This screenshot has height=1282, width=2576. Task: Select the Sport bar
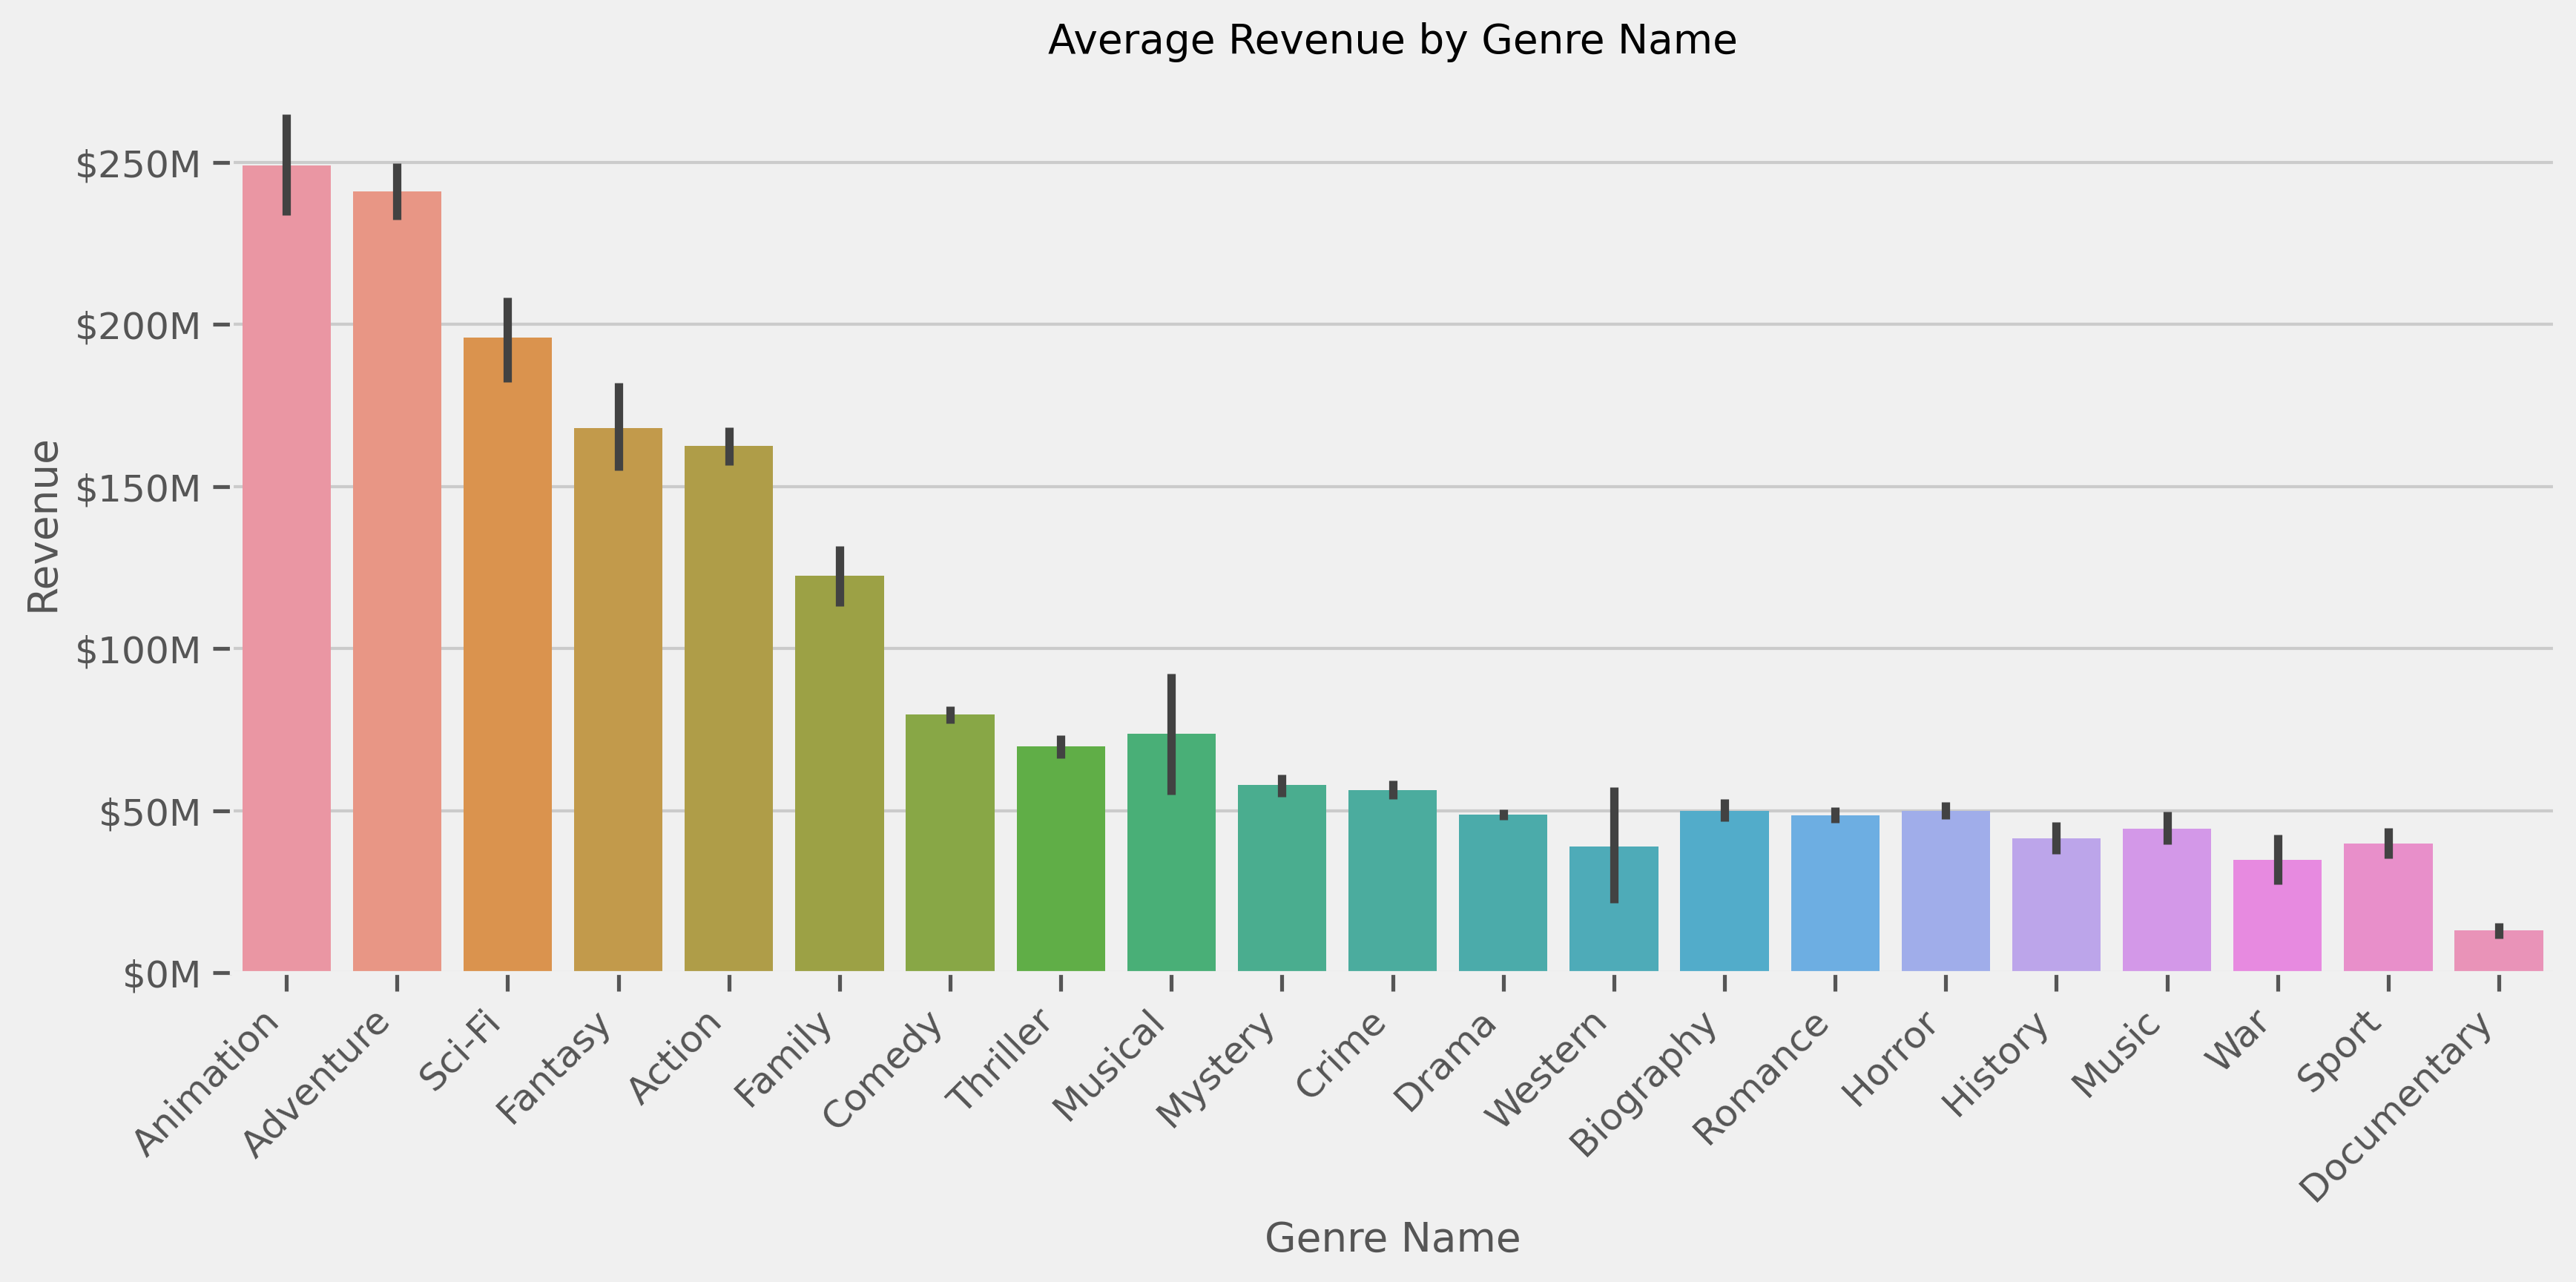point(2388,907)
